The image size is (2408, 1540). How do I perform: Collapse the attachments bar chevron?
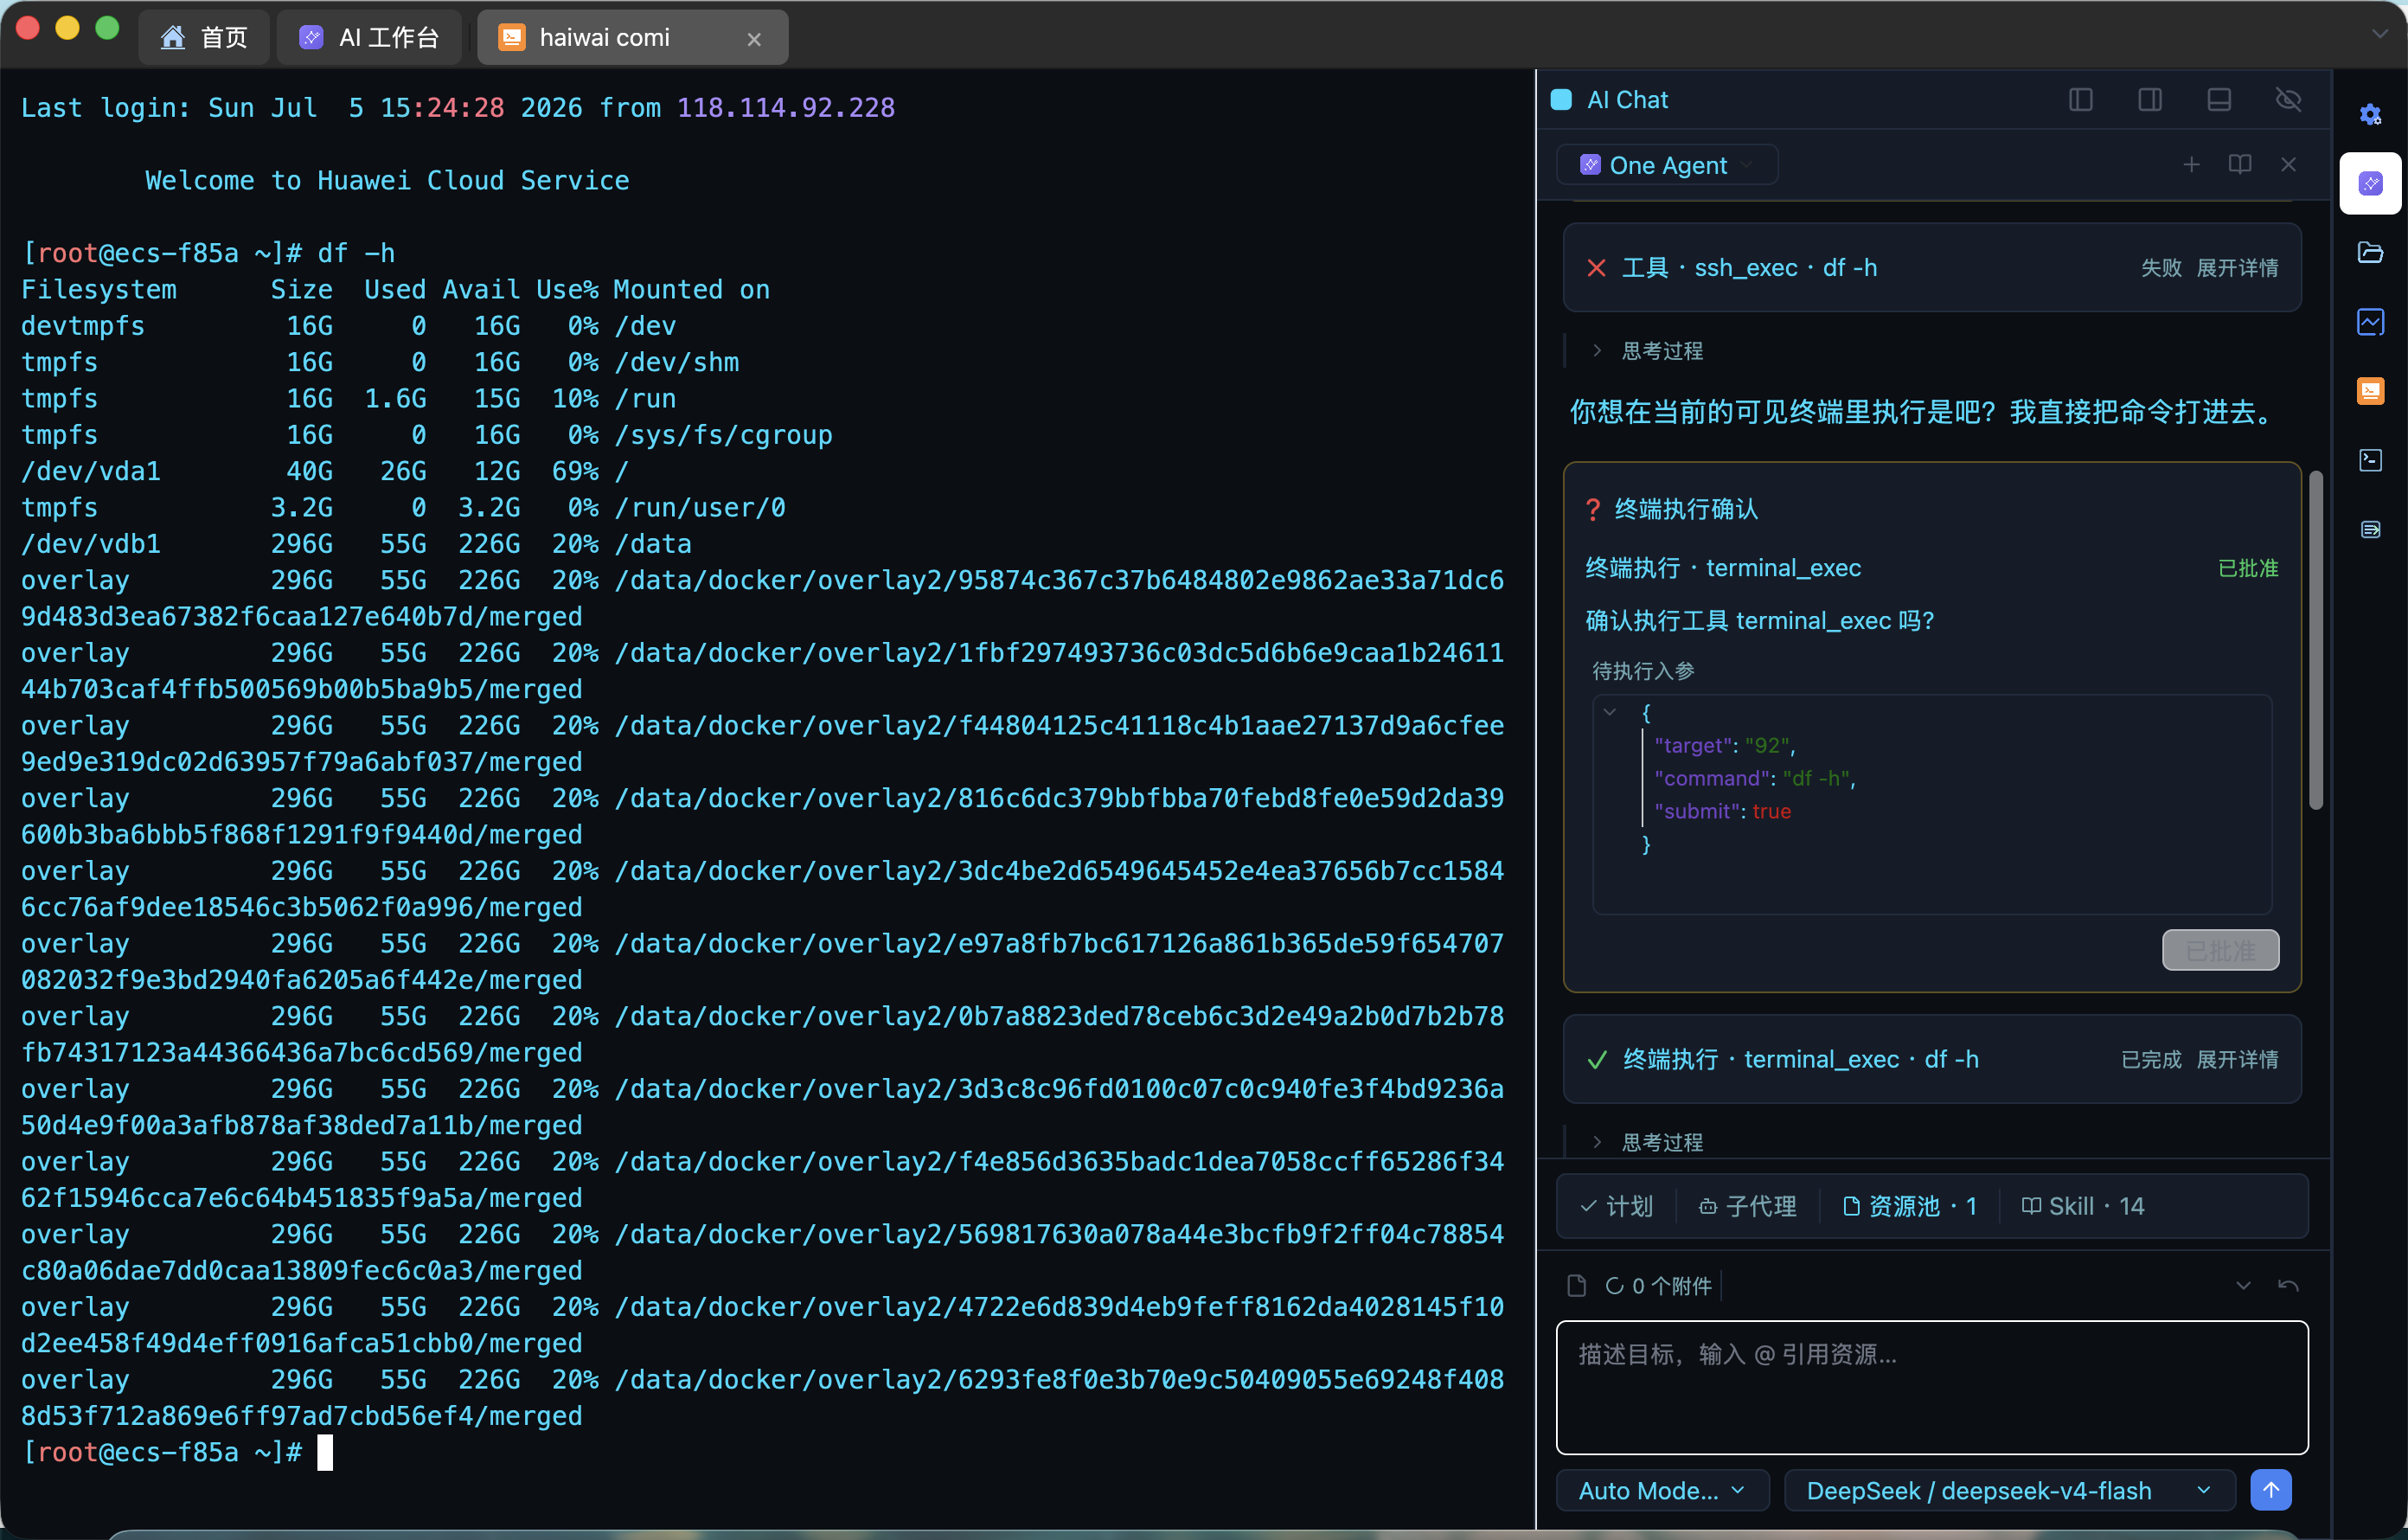pyautogui.click(x=2243, y=1286)
